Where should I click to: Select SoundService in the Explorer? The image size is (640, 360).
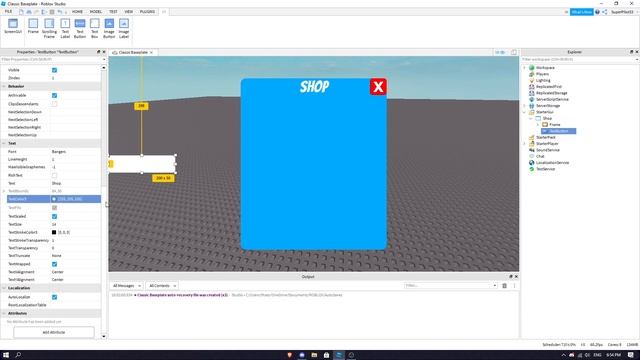(x=547, y=150)
